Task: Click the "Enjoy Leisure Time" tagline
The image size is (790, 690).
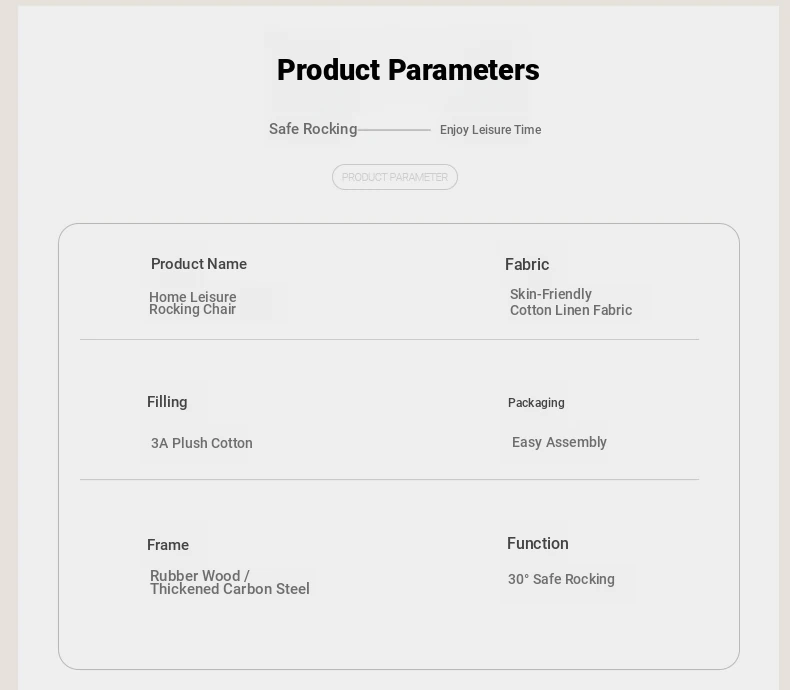Action: pos(490,130)
